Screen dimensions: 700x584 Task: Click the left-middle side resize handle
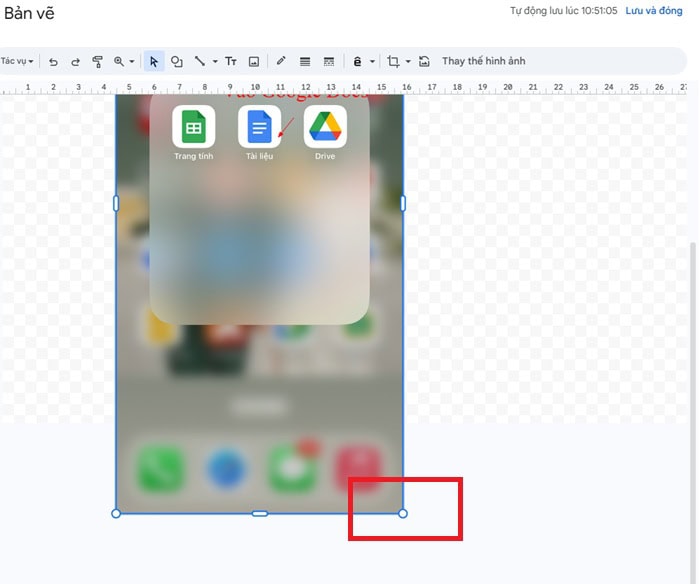coord(116,204)
